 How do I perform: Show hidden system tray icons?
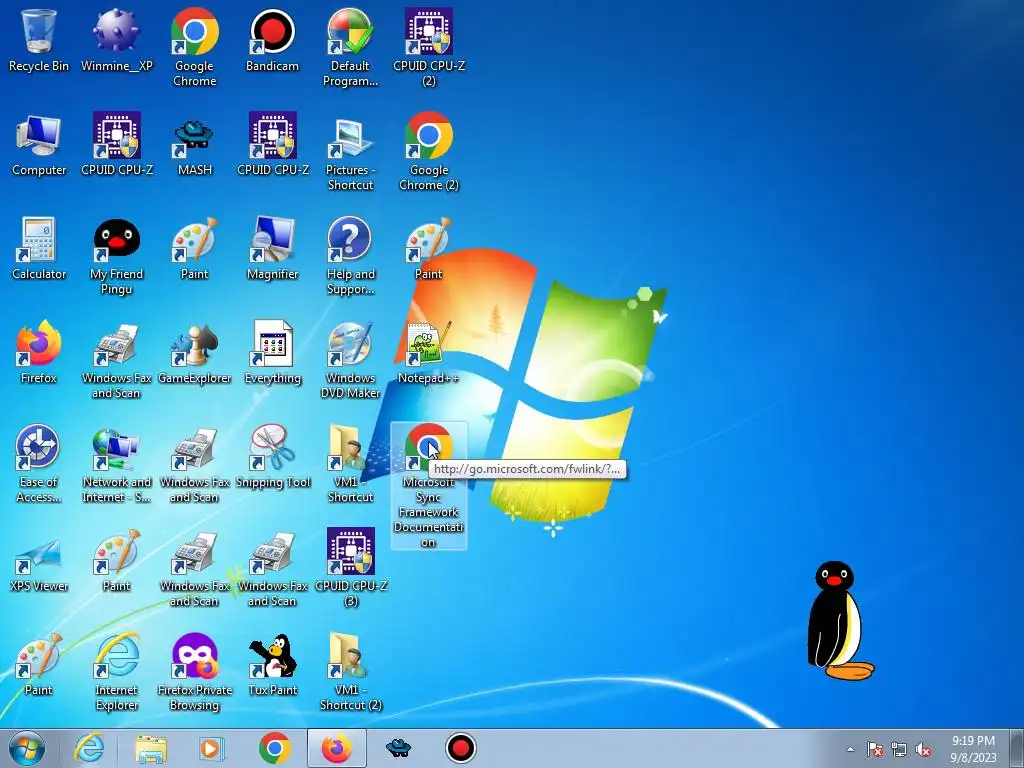(x=850, y=749)
